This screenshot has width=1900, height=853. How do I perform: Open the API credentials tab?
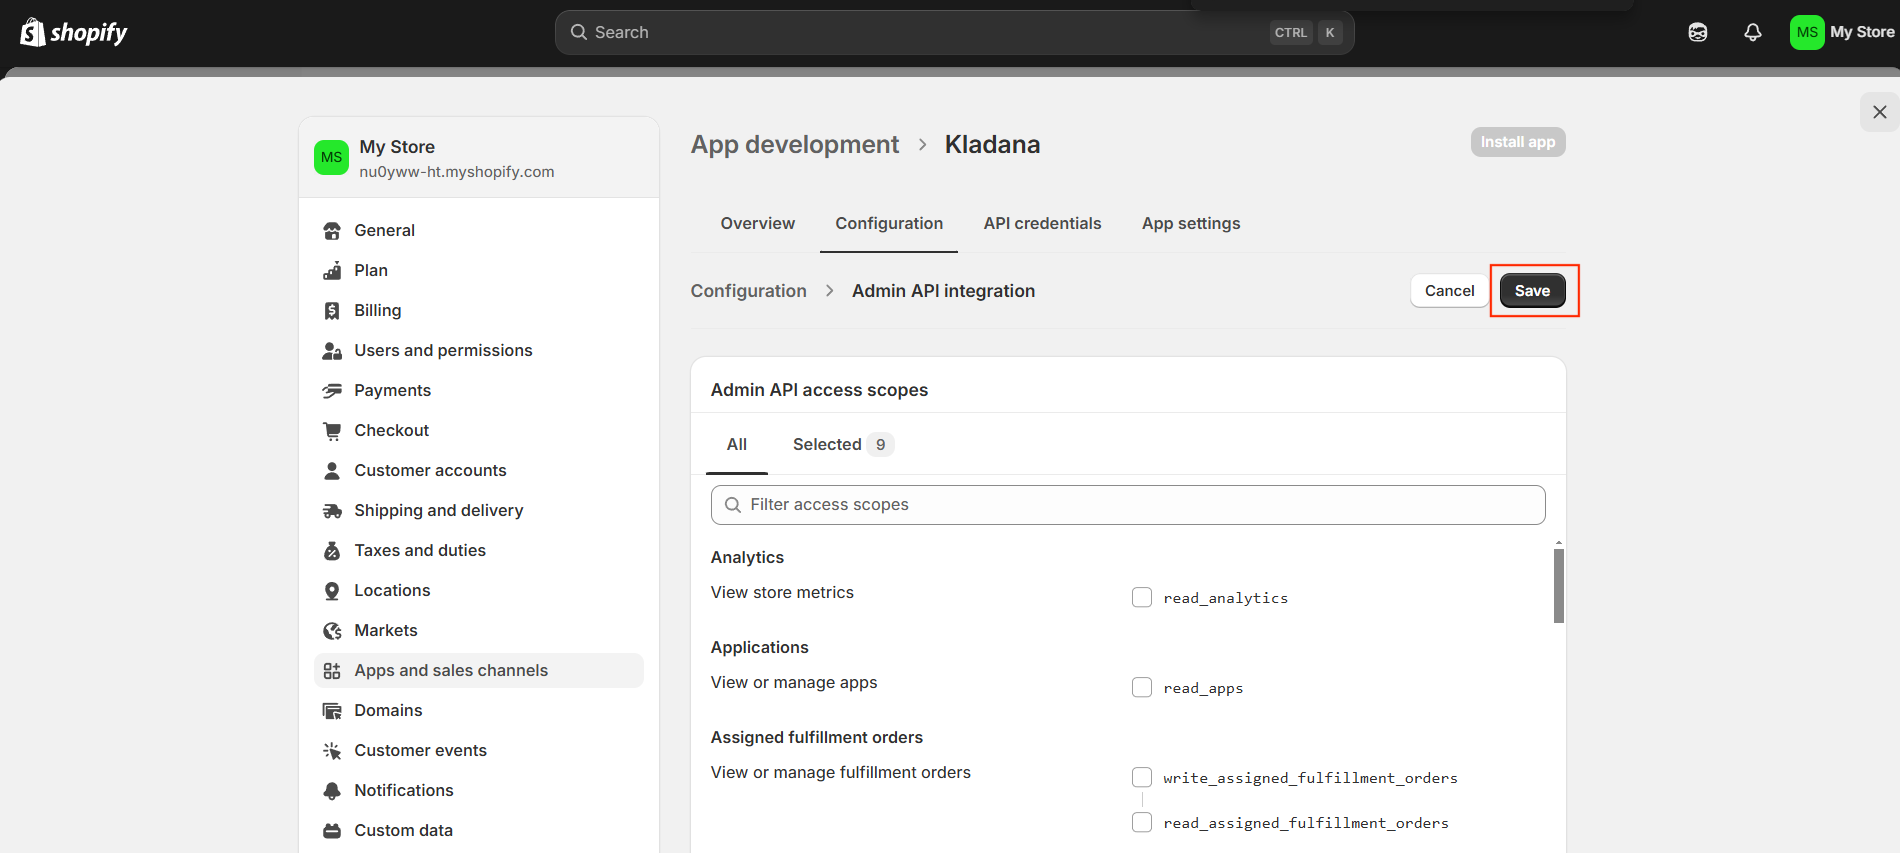(x=1042, y=224)
